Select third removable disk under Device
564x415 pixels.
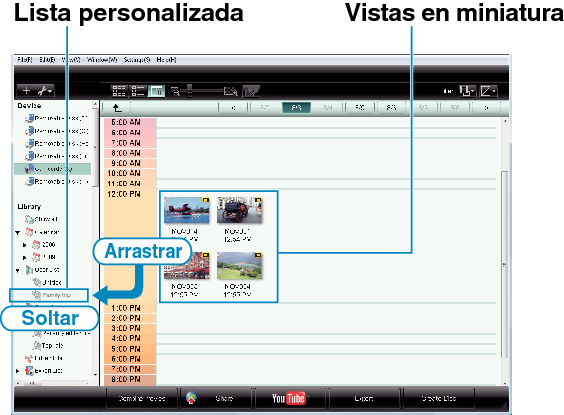tap(56, 143)
